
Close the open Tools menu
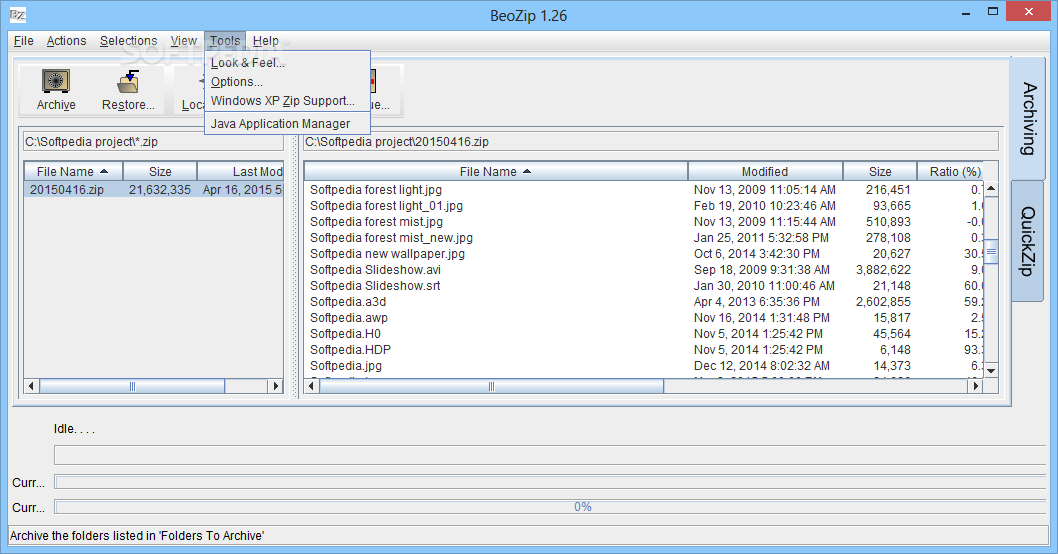[x=225, y=40]
